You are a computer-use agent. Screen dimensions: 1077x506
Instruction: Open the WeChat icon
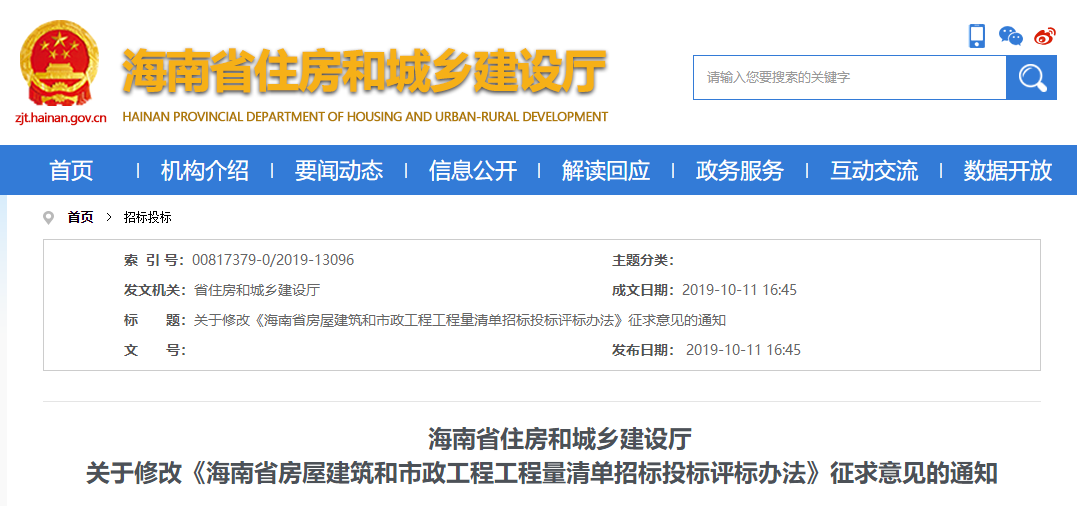click(1010, 36)
